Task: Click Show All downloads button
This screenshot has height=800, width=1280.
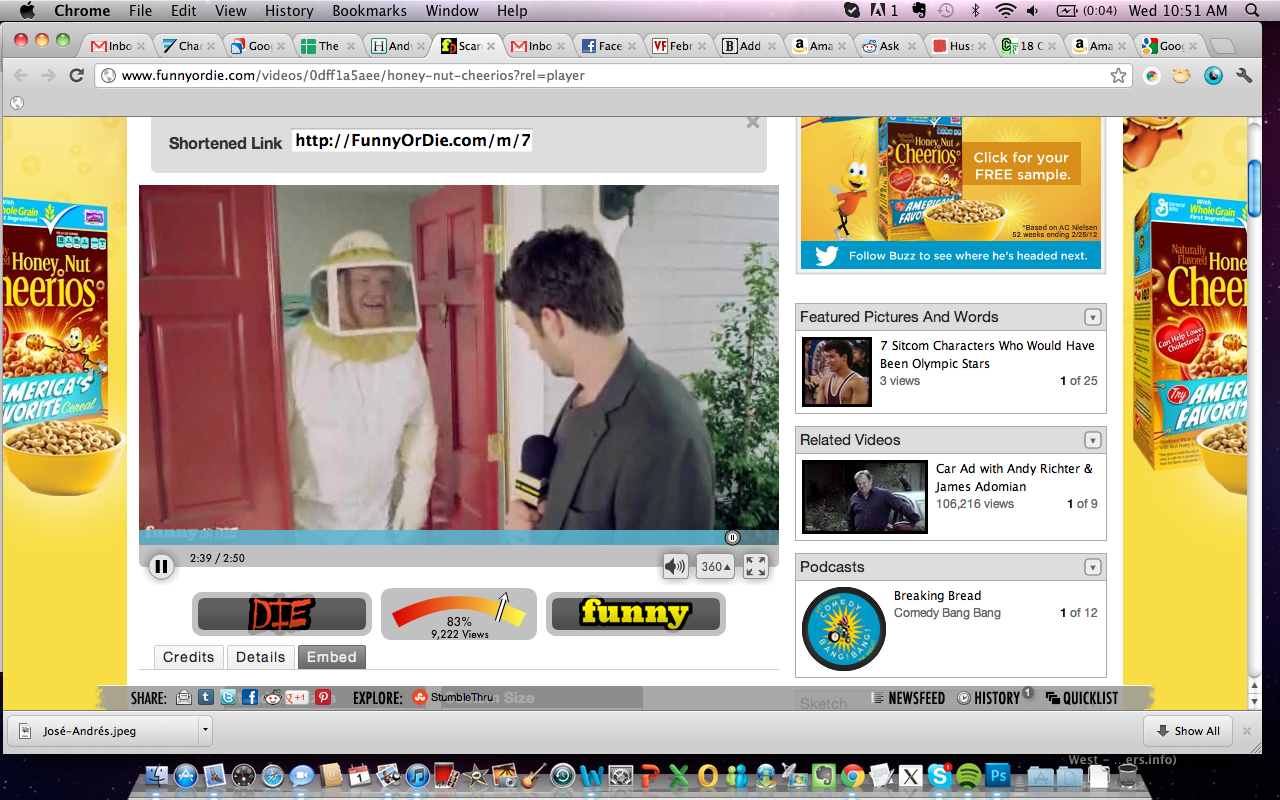Action: [1188, 731]
